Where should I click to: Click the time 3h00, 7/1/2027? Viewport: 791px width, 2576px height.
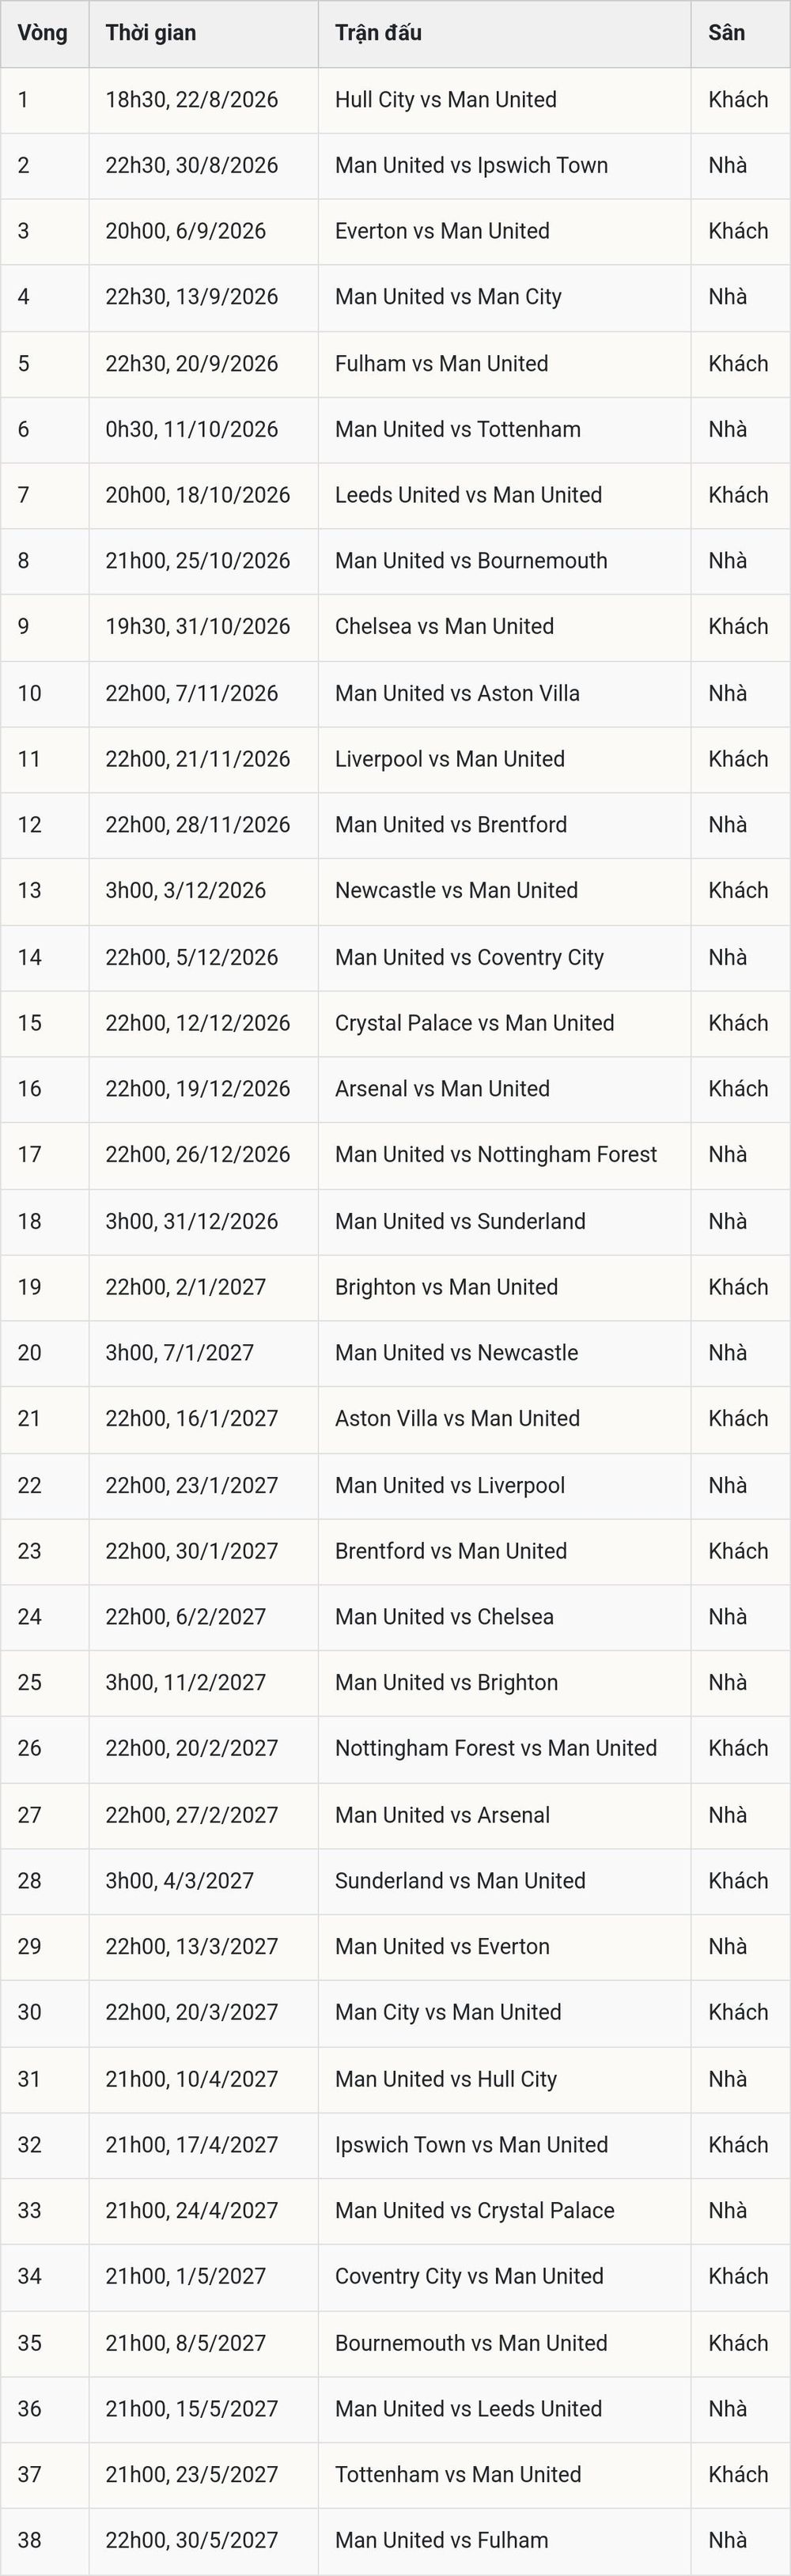pyautogui.click(x=179, y=1353)
